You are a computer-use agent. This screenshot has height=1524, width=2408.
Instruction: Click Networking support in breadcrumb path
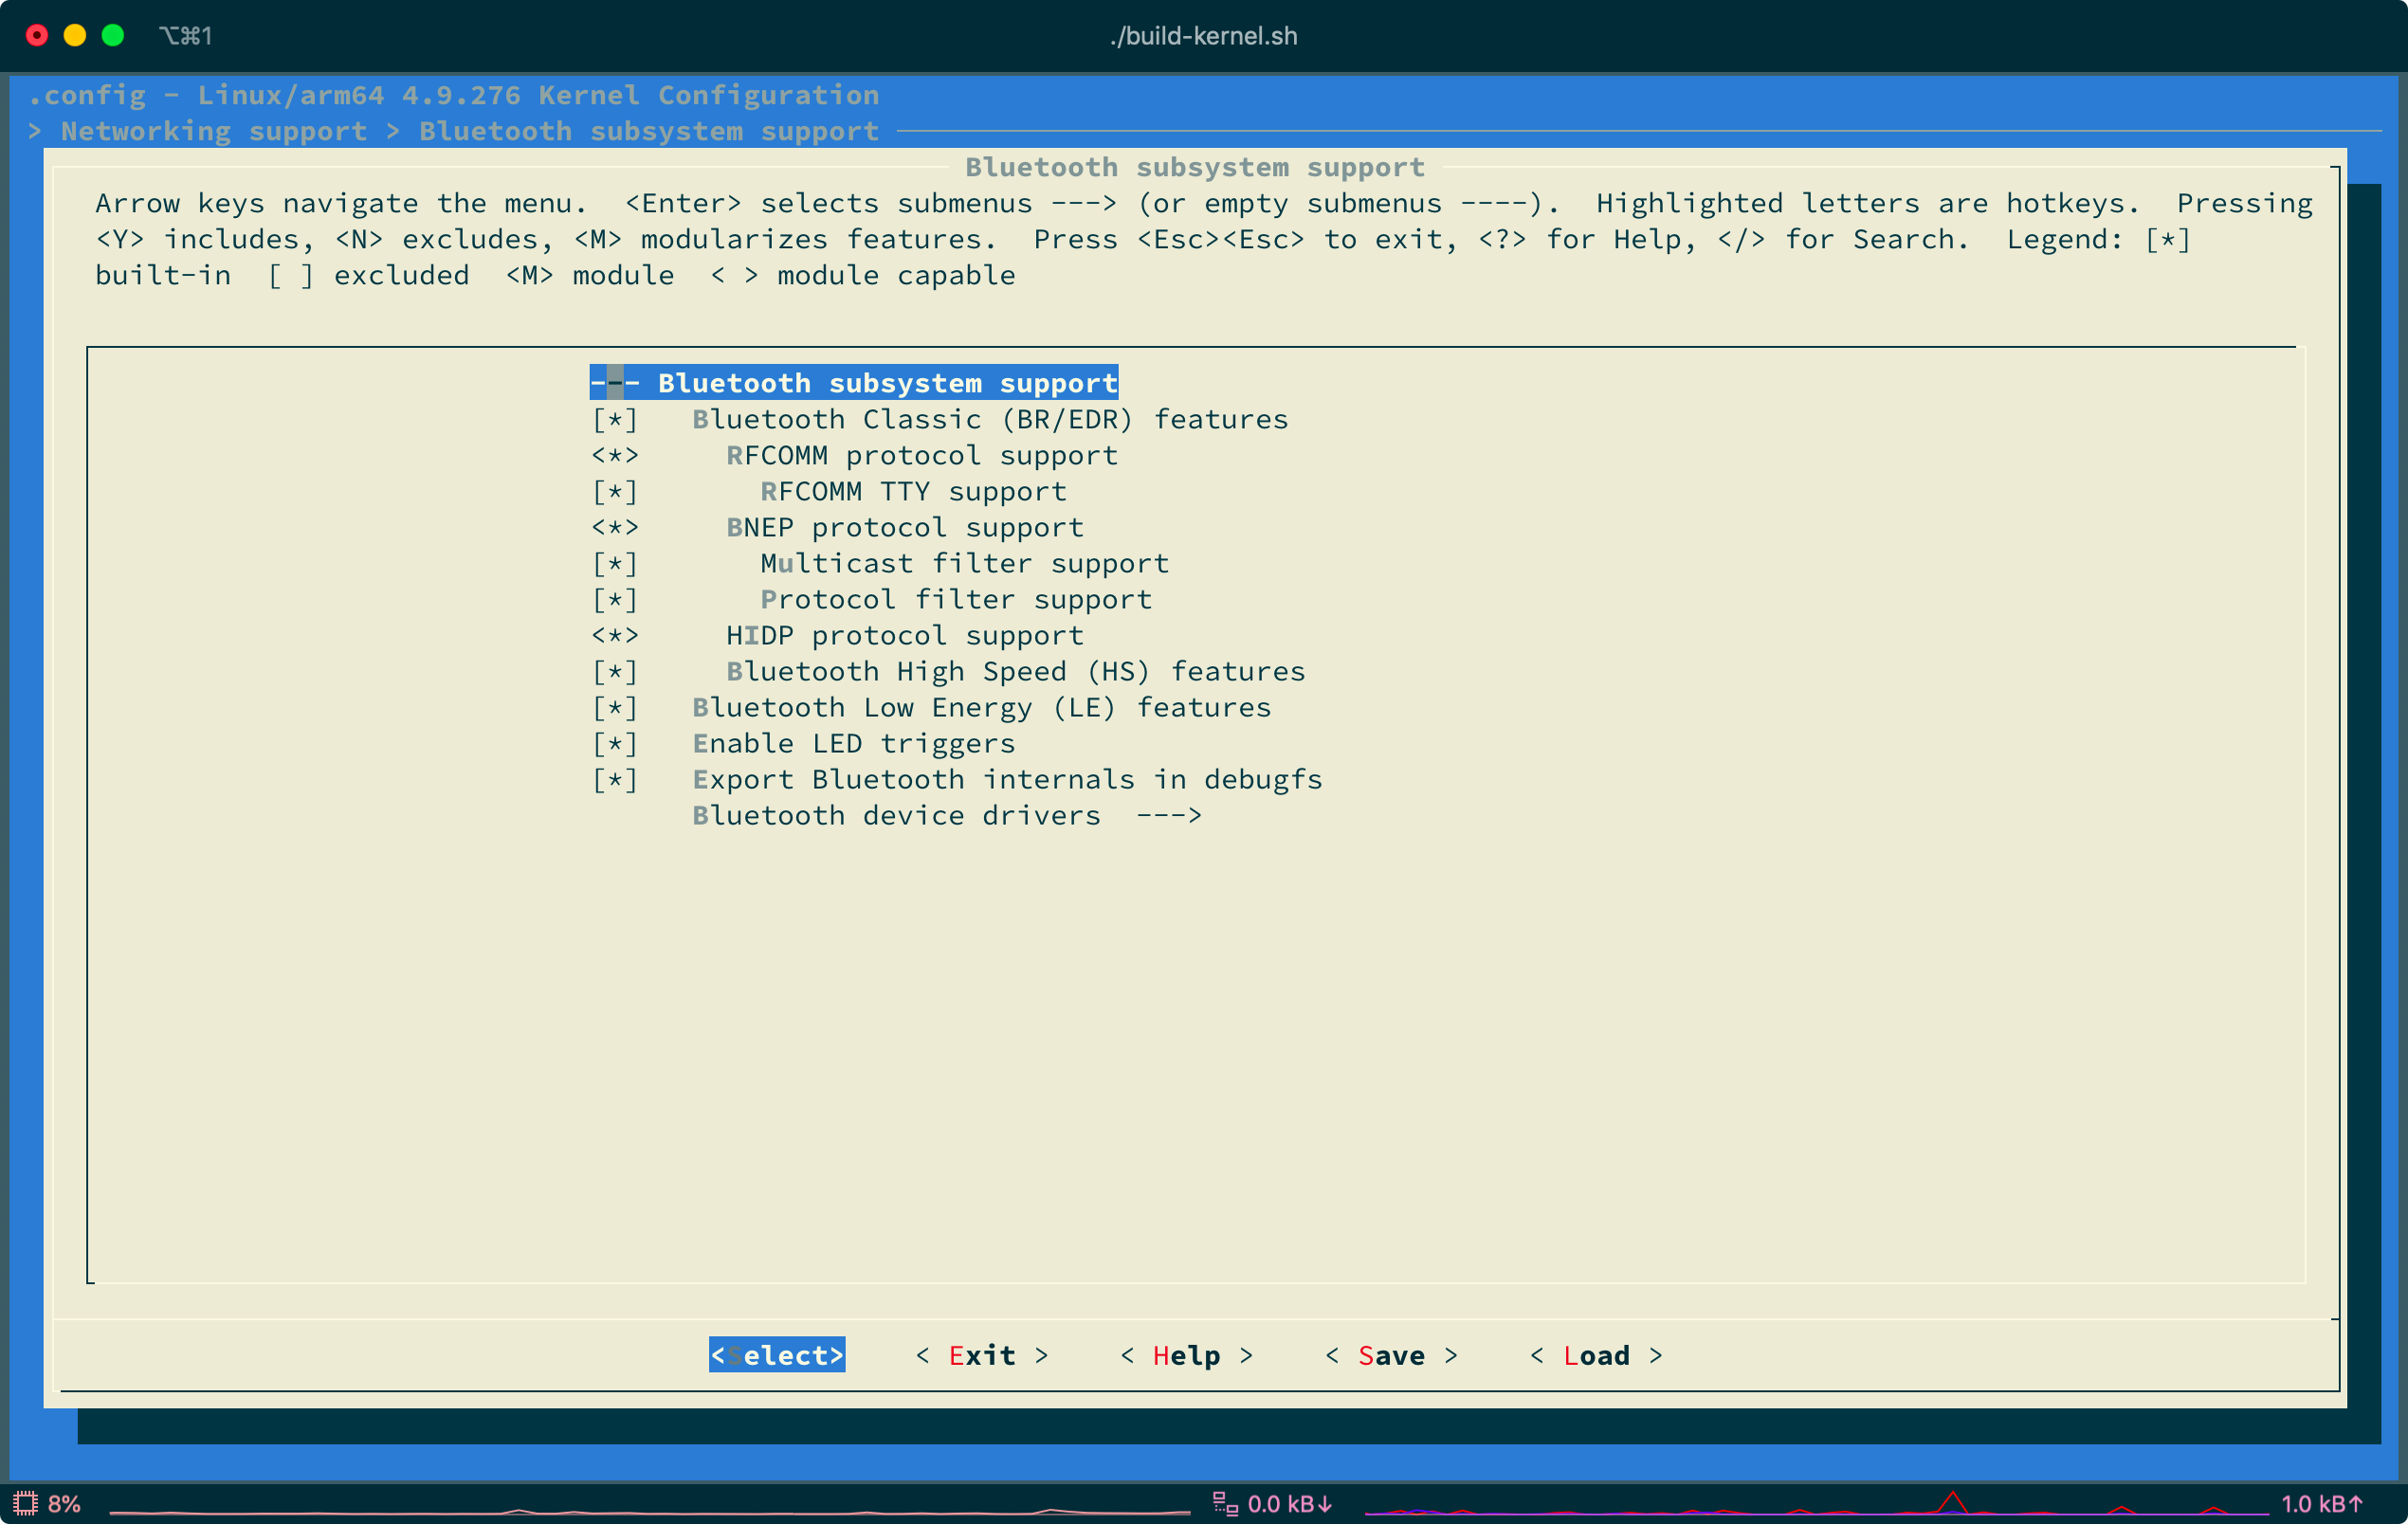pyautogui.click(x=213, y=131)
